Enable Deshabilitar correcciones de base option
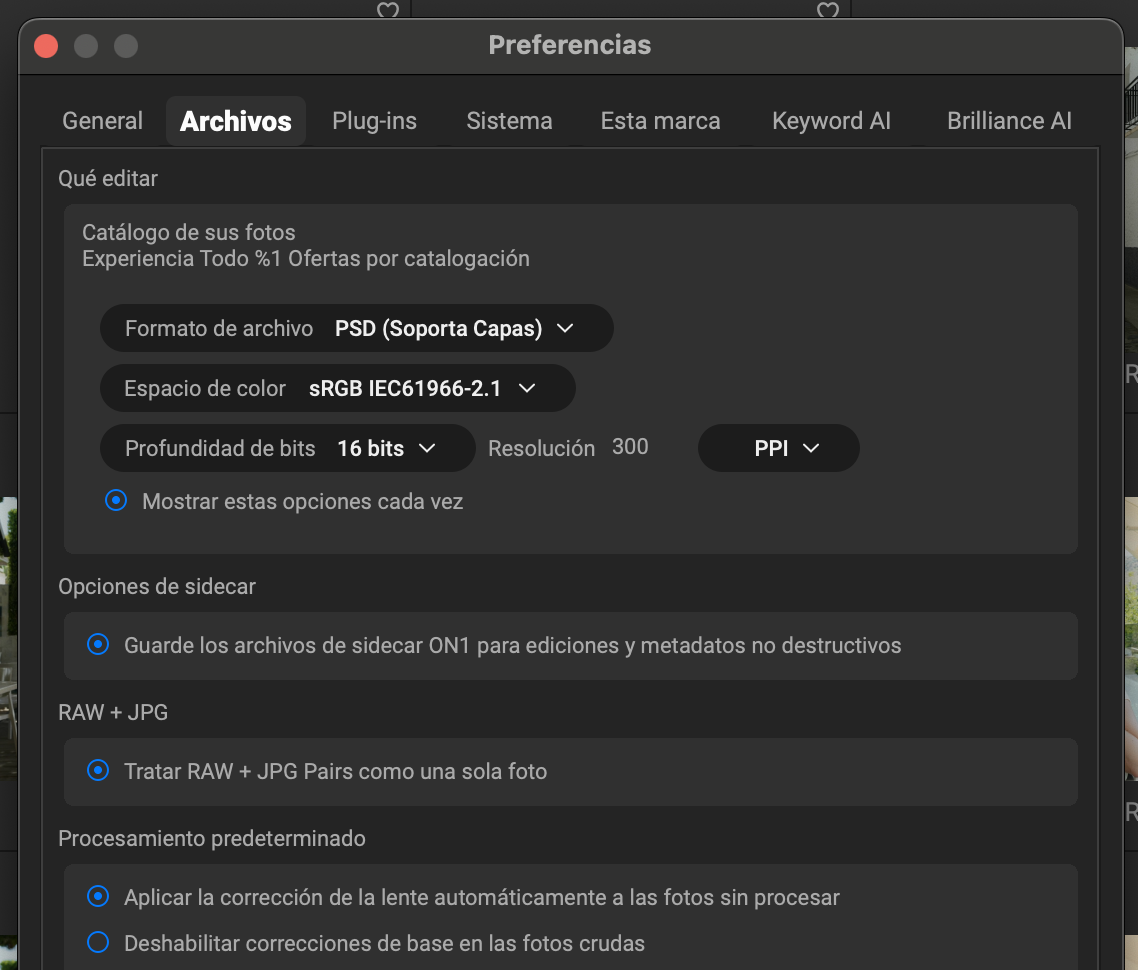This screenshot has height=970, width=1138. point(98,943)
